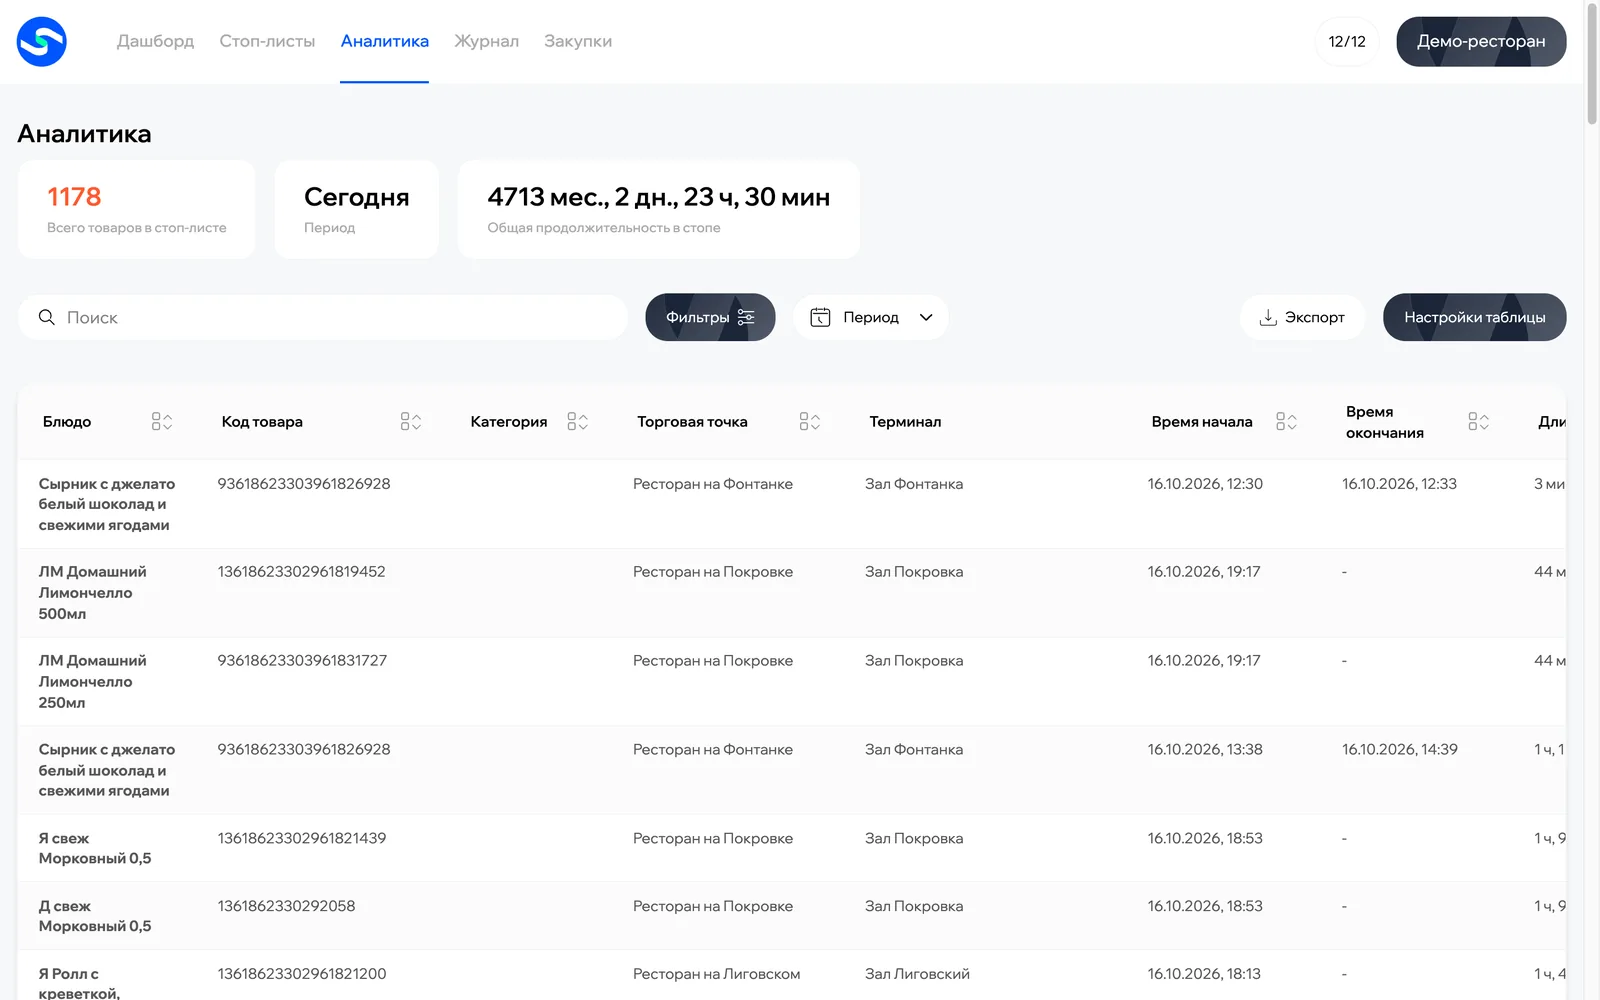Click the Демо-ресторан button

click(x=1481, y=41)
